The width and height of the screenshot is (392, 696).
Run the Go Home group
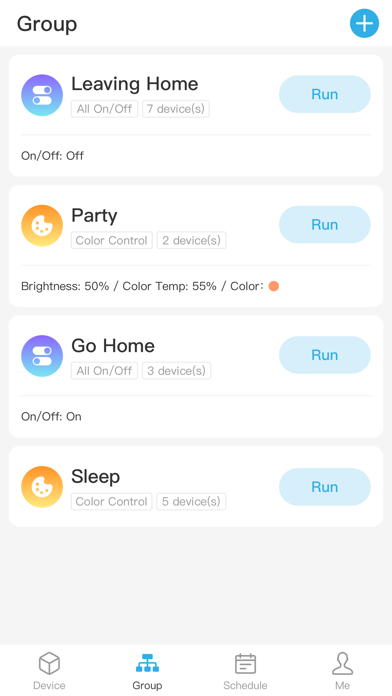click(325, 355)
